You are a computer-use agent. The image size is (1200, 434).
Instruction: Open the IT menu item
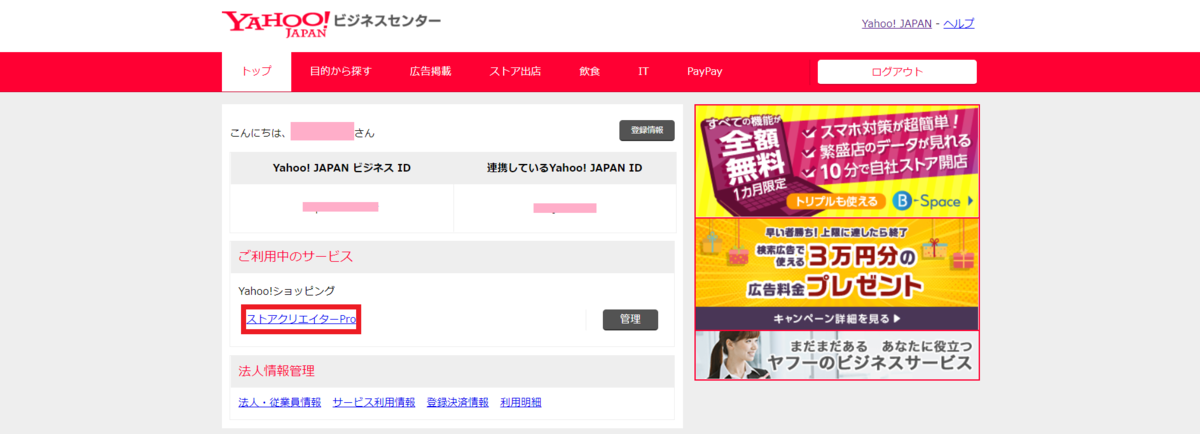pyautogui.click(x=643, y=72)
